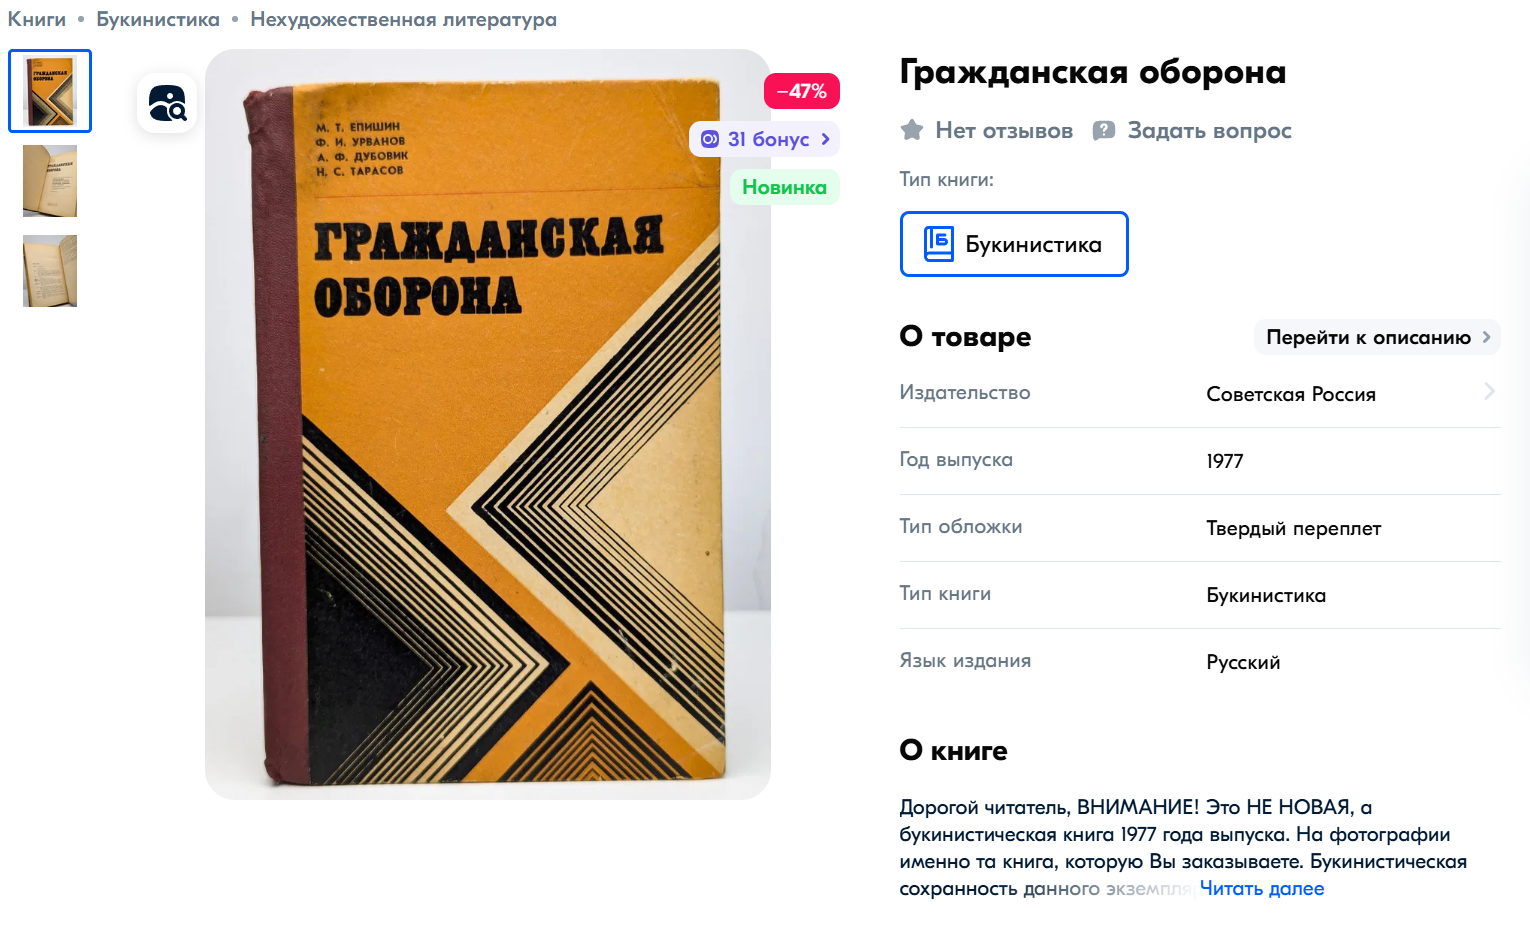The image size is (1530, 942).
Task: Select first book cover thumbnail
Action: coord(50,91)
